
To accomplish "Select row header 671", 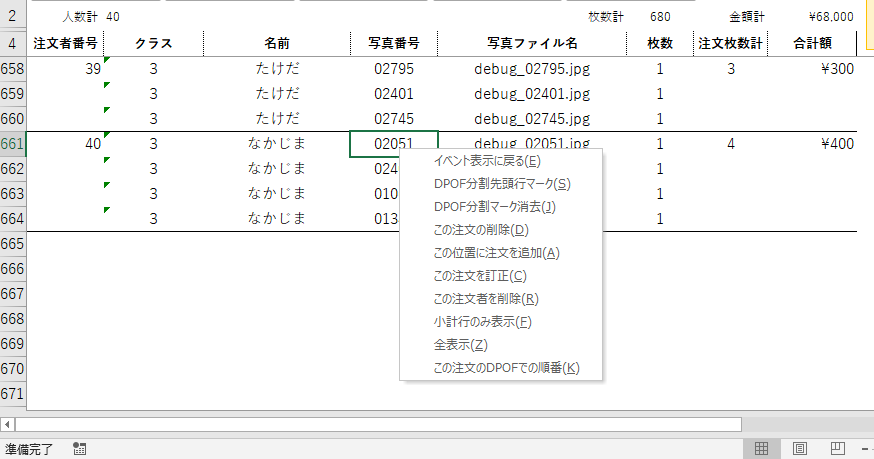I will 13,394.
